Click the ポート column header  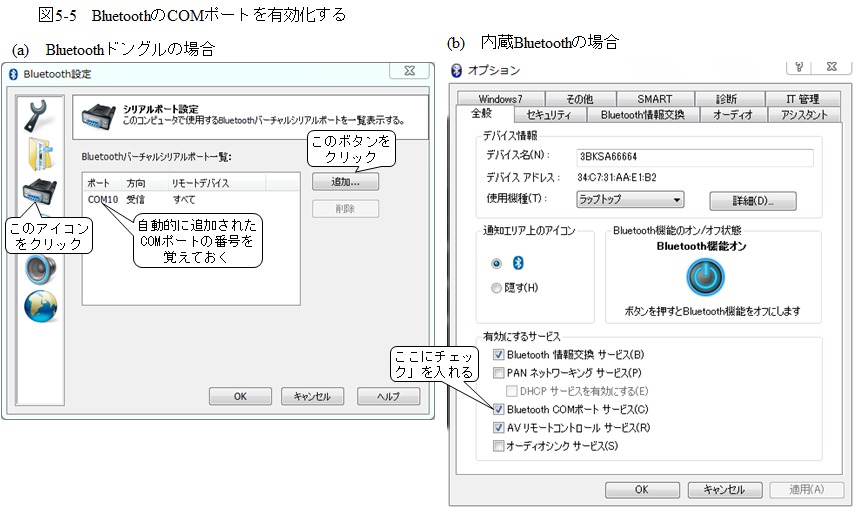100,184
